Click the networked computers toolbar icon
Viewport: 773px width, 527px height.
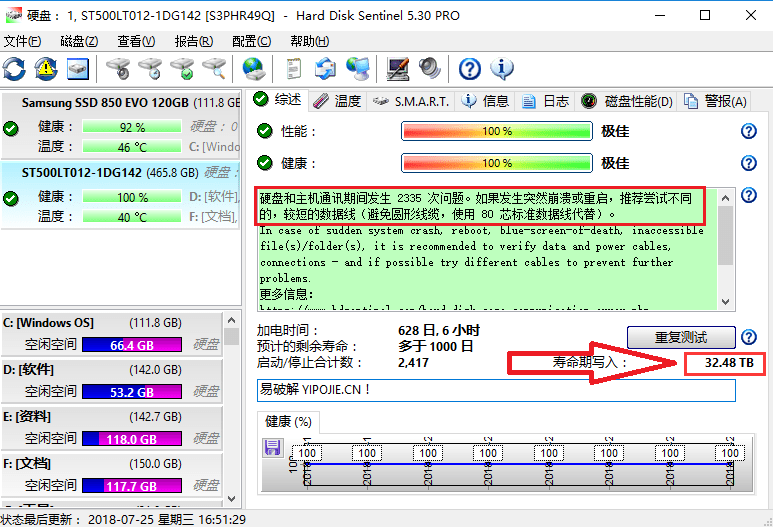(358, 68)
